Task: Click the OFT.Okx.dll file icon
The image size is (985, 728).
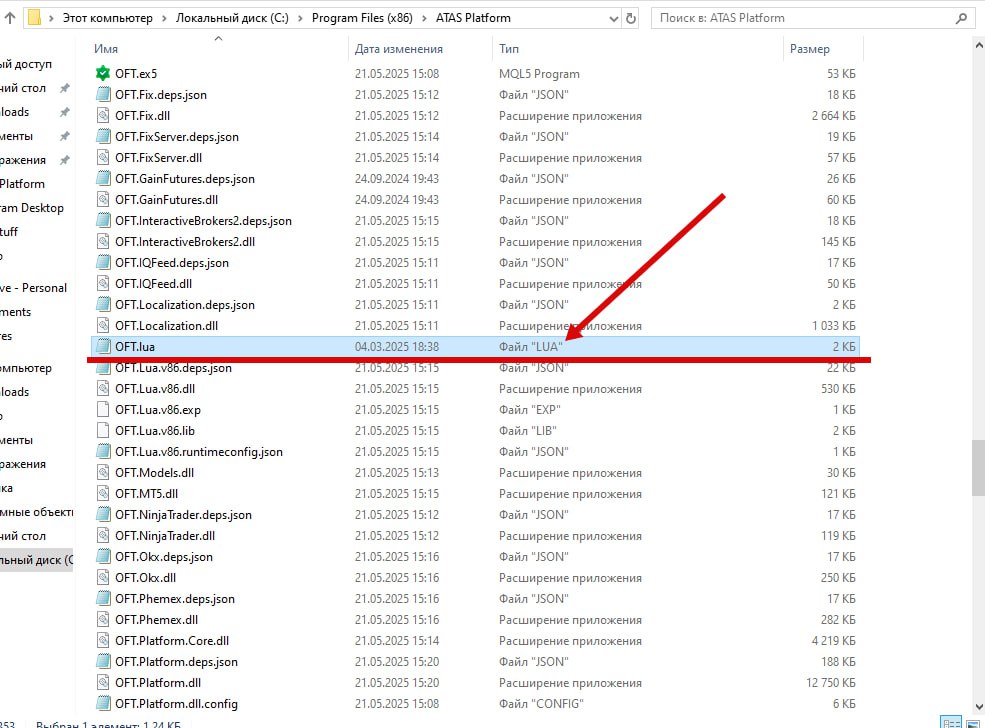Action: point(103,578)
